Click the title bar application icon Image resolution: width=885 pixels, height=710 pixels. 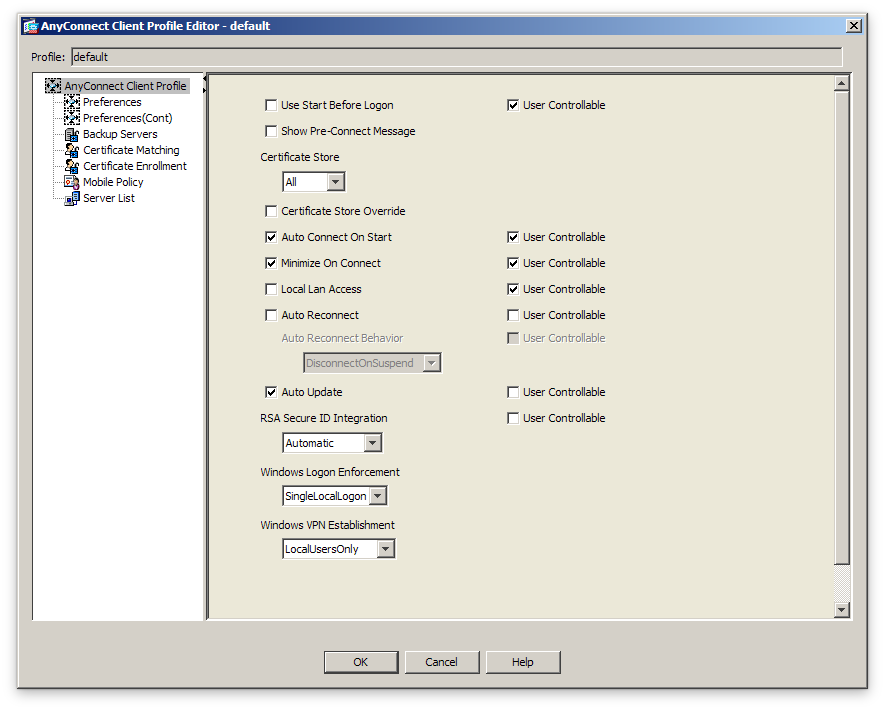coord(30,26)
